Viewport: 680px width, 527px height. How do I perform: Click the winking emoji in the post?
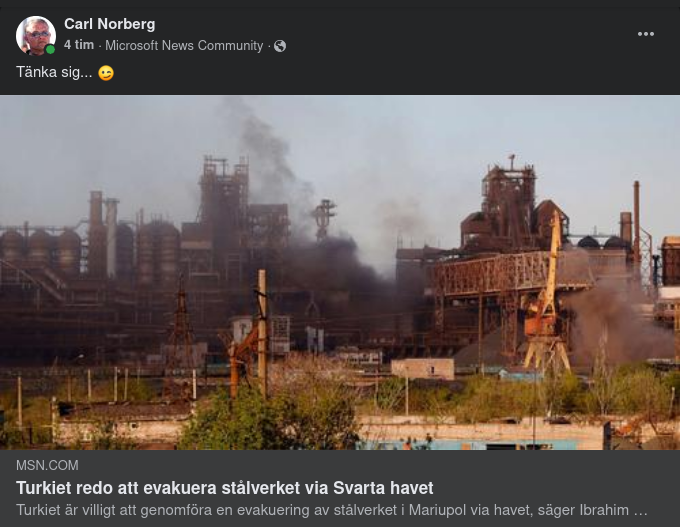106,72
